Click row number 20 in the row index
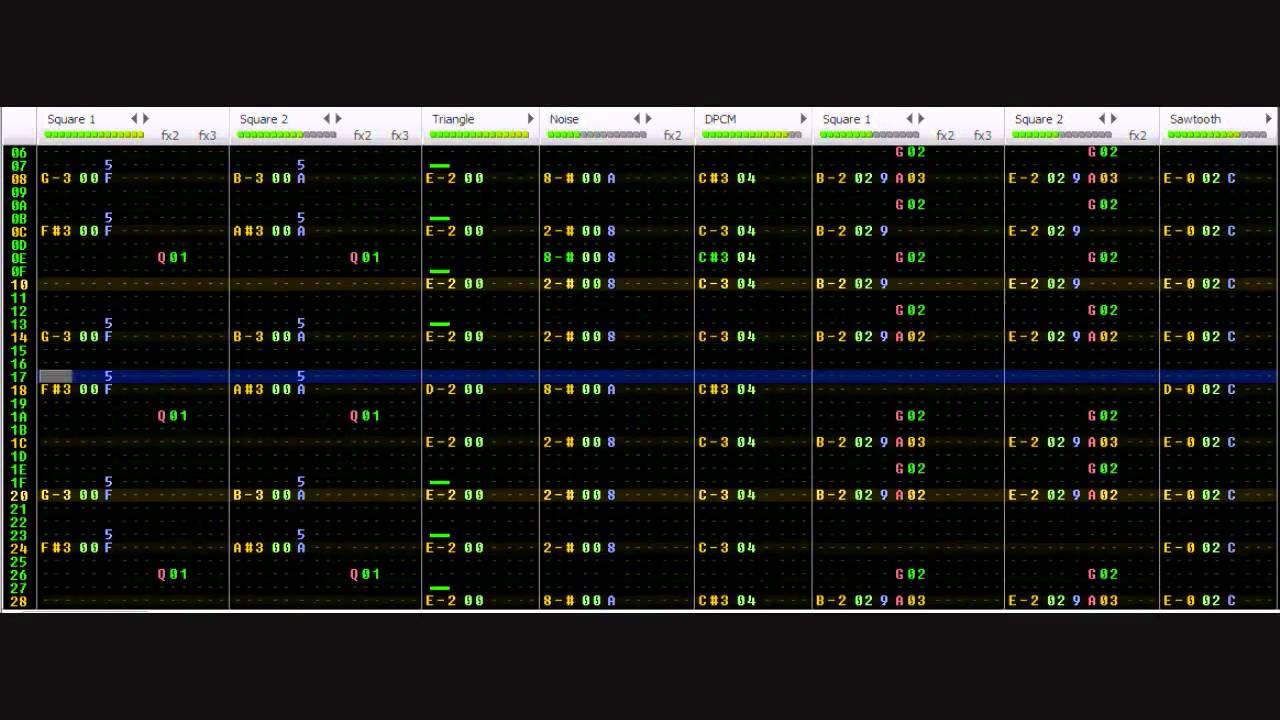1280x720 pixels. [x=20, y=495]
